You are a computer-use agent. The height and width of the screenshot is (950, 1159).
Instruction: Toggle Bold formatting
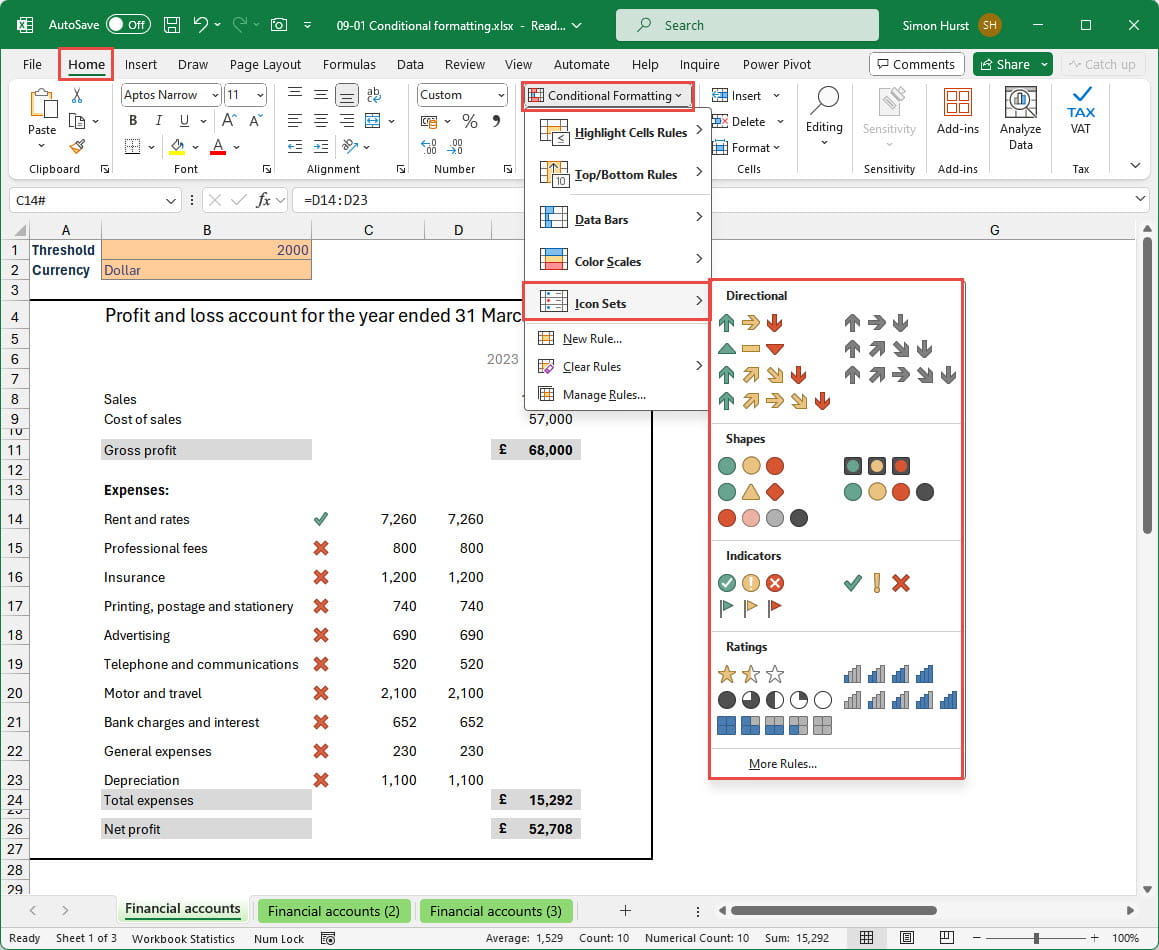tap(133, 121)
